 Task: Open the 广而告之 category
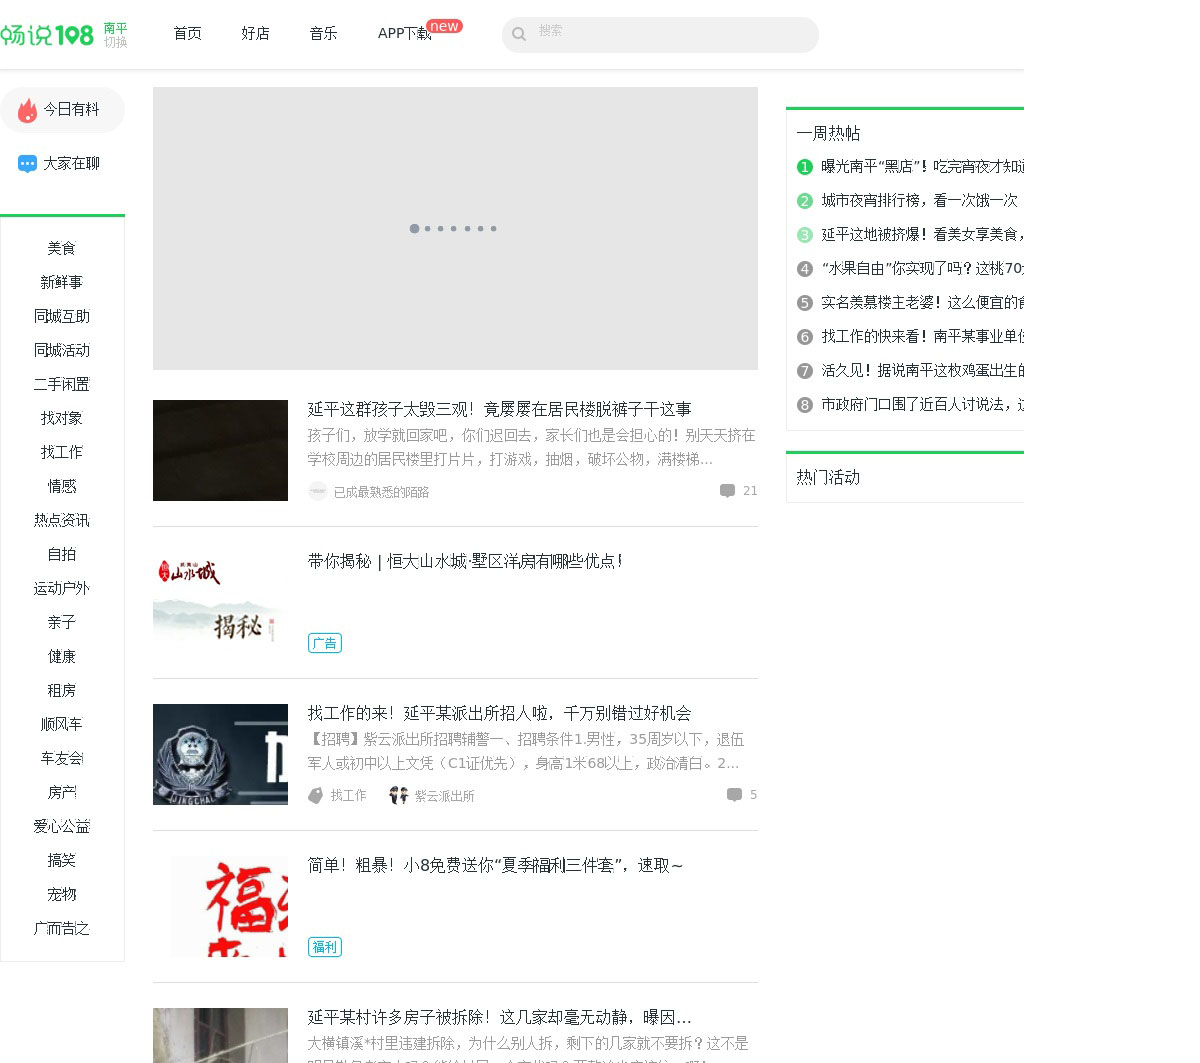pyautogui.click(x=62, y=928)
